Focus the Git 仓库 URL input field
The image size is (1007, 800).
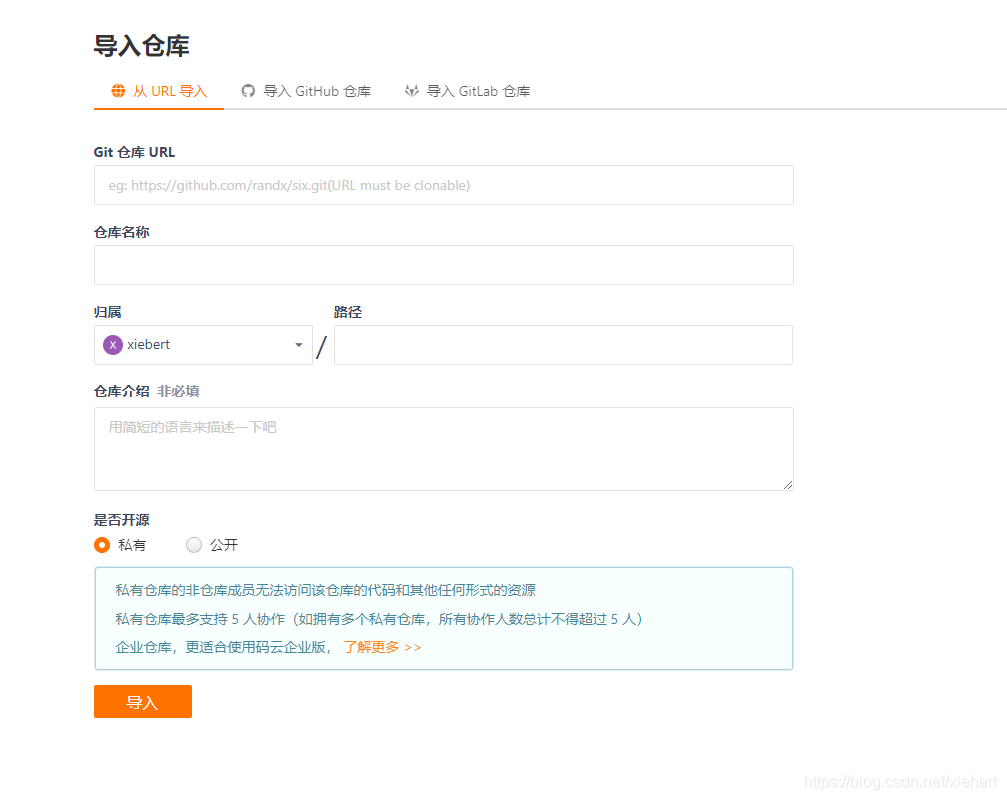point(444,185)
